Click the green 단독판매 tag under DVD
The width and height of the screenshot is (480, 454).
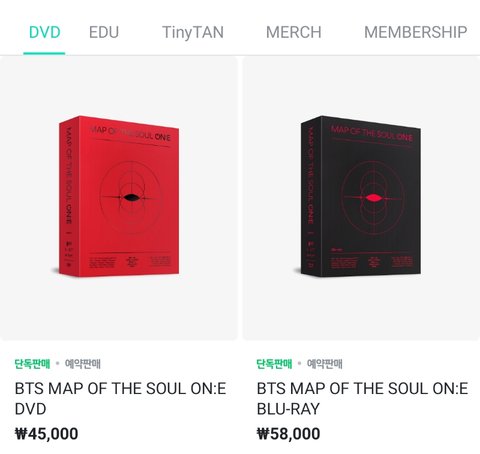point(32,363)
